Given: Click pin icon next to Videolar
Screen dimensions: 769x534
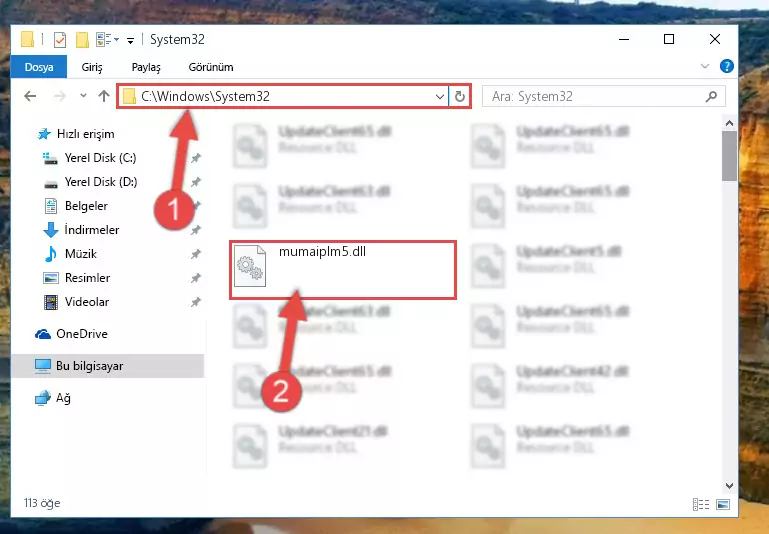Looking at the screenshot, I should (x=196, y=302).
